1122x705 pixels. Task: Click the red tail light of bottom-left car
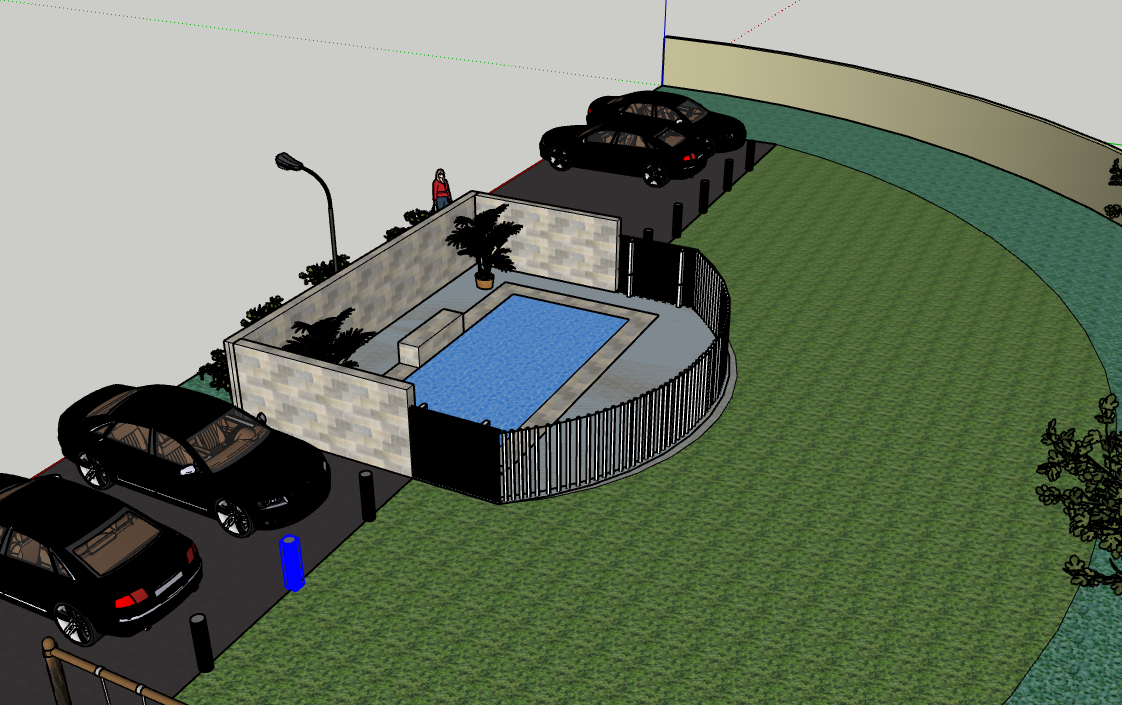(x=132, y=599)
